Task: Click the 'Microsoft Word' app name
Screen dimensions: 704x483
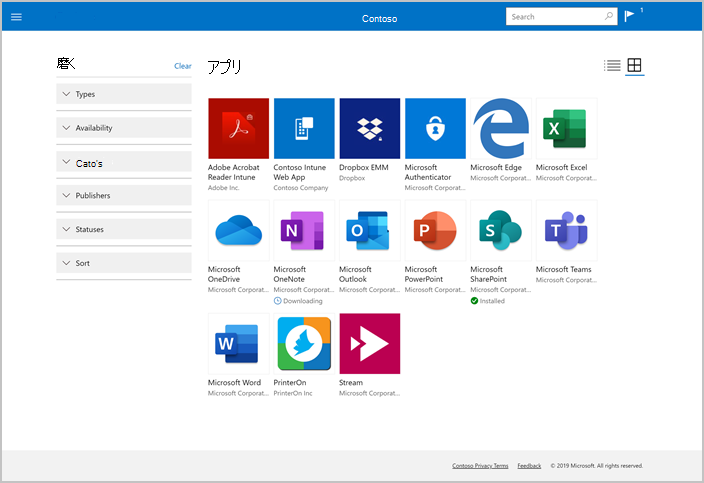Action: coord(234,382)
